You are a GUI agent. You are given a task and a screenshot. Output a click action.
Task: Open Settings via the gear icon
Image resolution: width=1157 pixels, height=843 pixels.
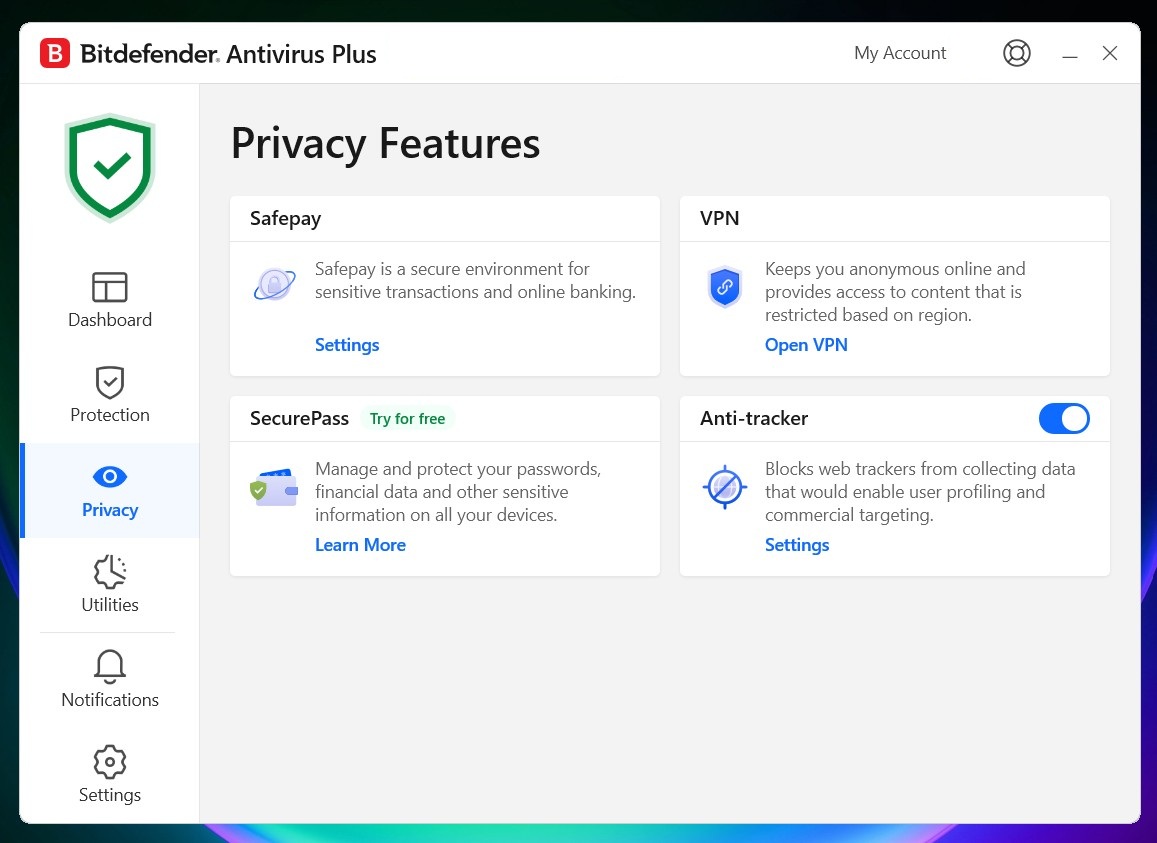[110, 762]
